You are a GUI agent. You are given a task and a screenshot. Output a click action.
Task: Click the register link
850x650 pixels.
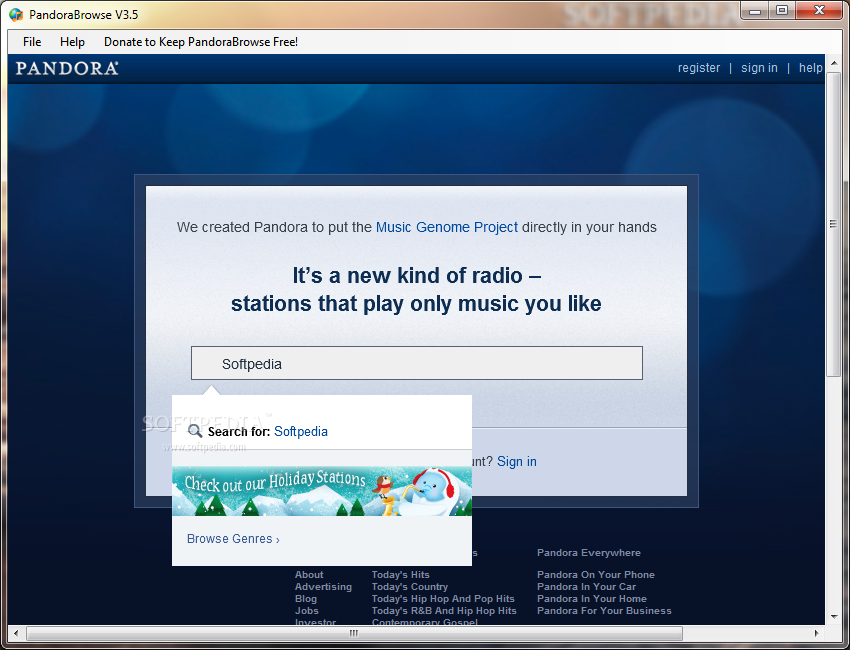699,68
